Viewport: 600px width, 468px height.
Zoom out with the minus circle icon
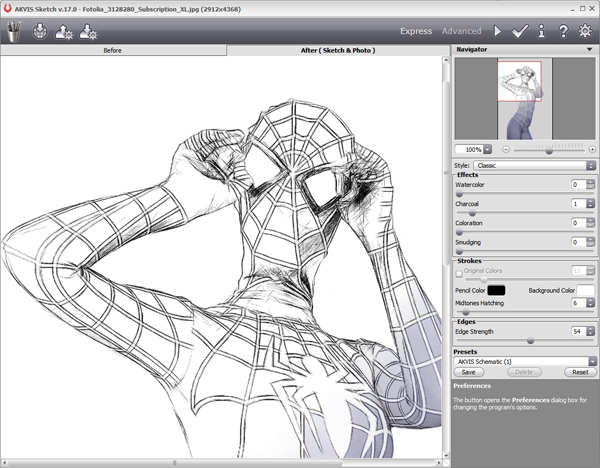click(x=506, y=150)
